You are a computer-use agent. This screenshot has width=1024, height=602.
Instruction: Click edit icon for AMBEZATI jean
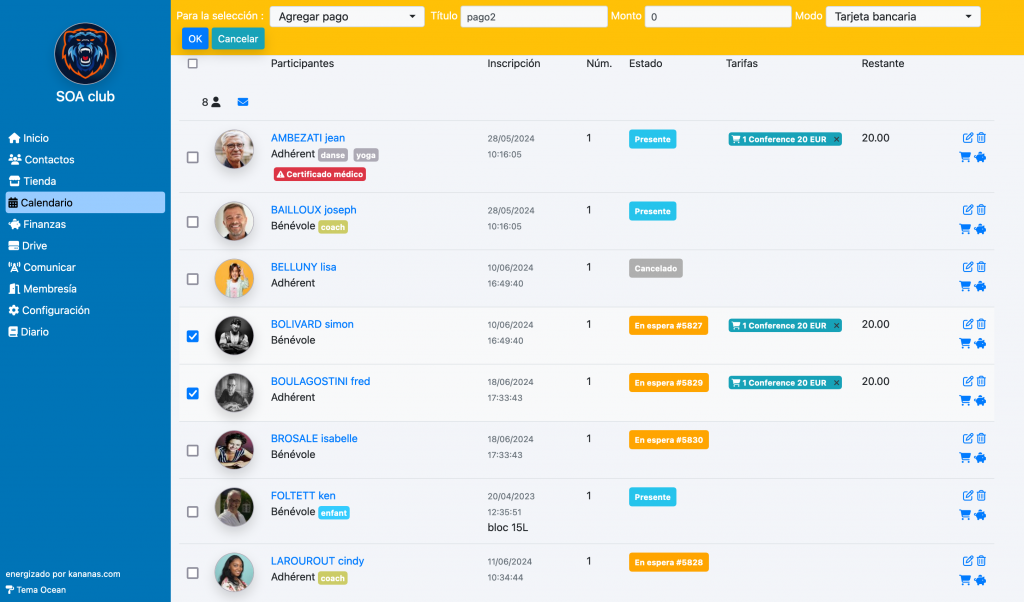pos(967,138)
